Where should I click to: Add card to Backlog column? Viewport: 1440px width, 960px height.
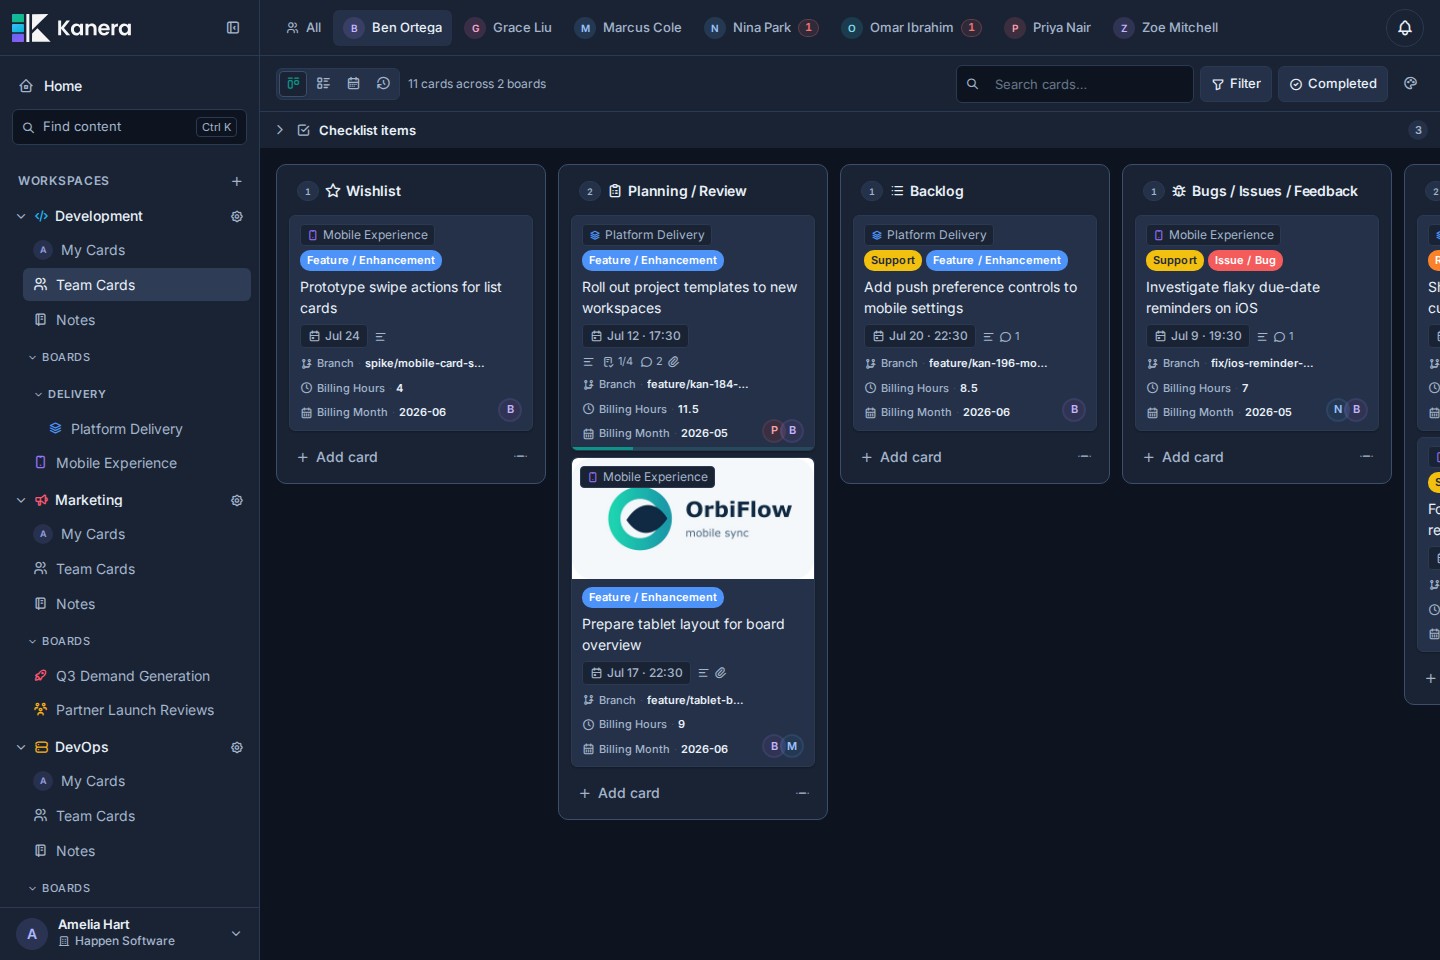click(x=902, y=457)
